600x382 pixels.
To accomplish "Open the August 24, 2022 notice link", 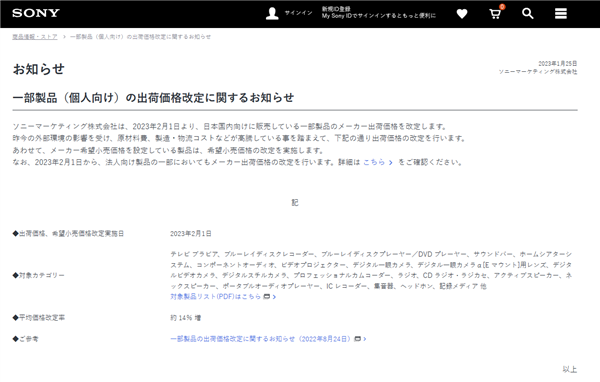I will (x=260, y=339).
